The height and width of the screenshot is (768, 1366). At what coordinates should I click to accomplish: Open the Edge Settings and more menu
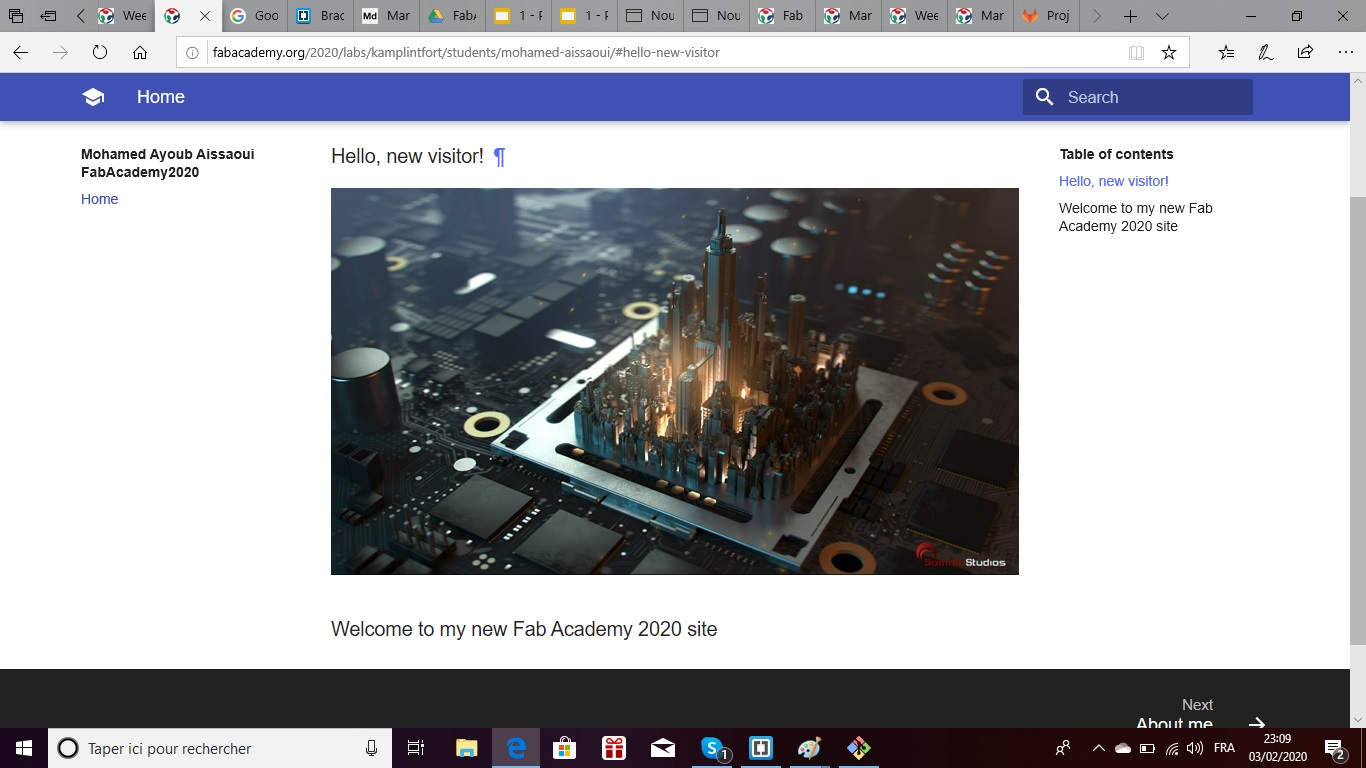coord(1345,53)
